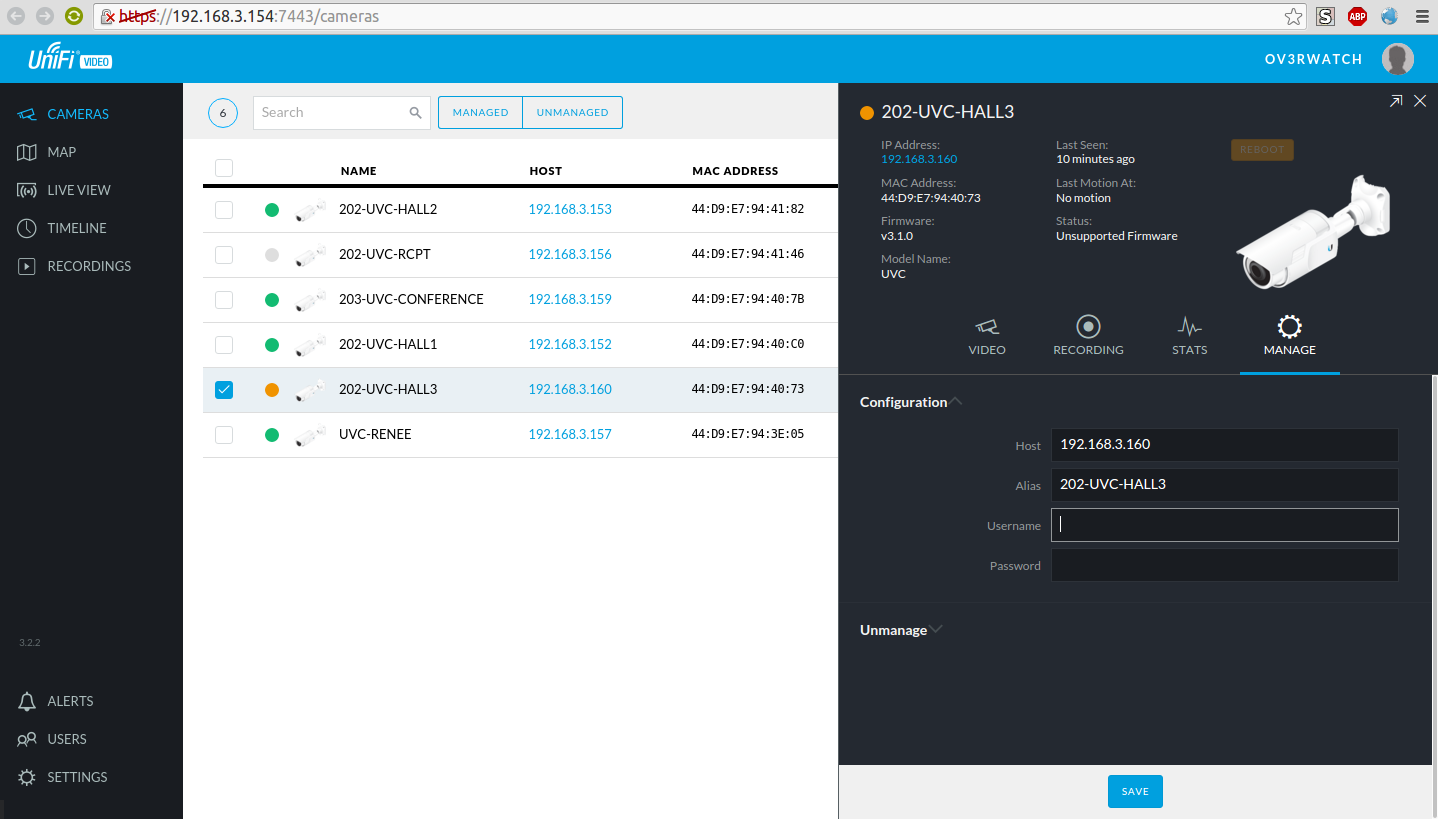This screenshot has width=1438, height=819.
Task: Open host link 192.168.3.159
Action: tap(570, 300)
